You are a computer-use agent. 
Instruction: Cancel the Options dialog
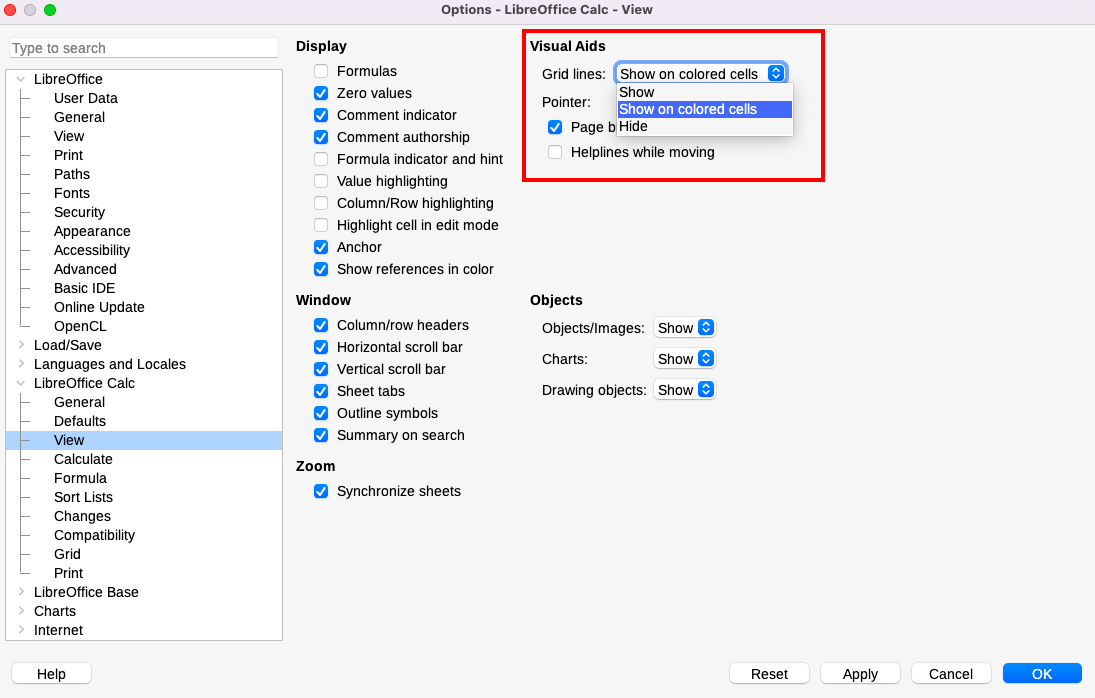(951, 674)
